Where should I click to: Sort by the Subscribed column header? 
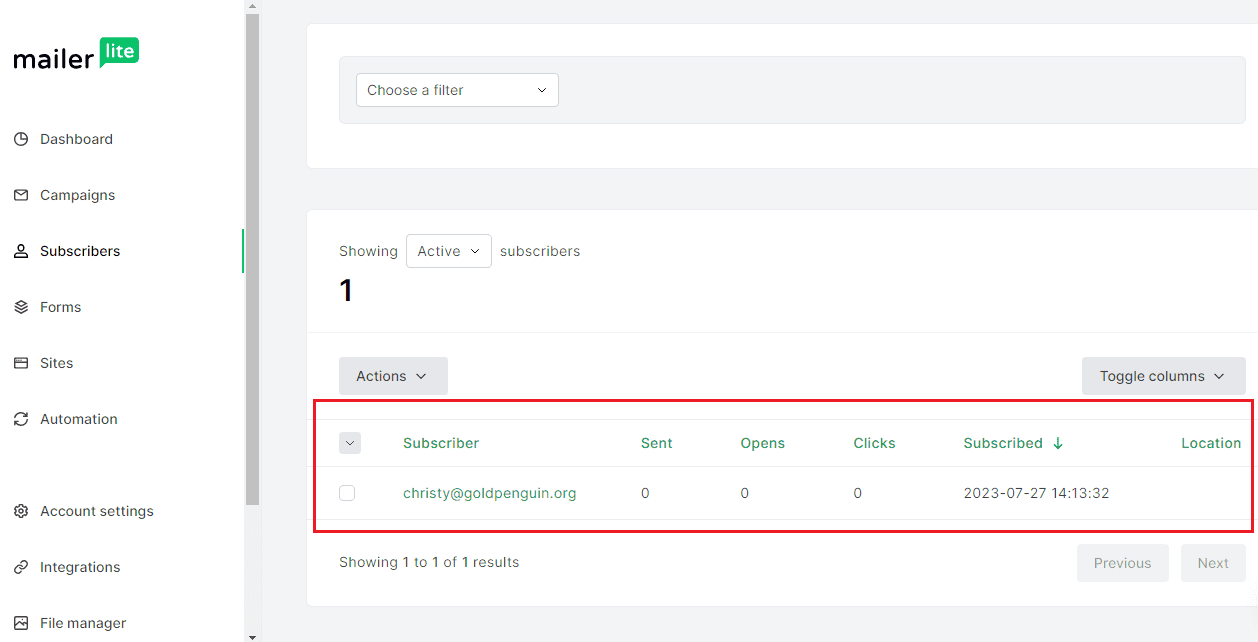[x=1003, y=443]
